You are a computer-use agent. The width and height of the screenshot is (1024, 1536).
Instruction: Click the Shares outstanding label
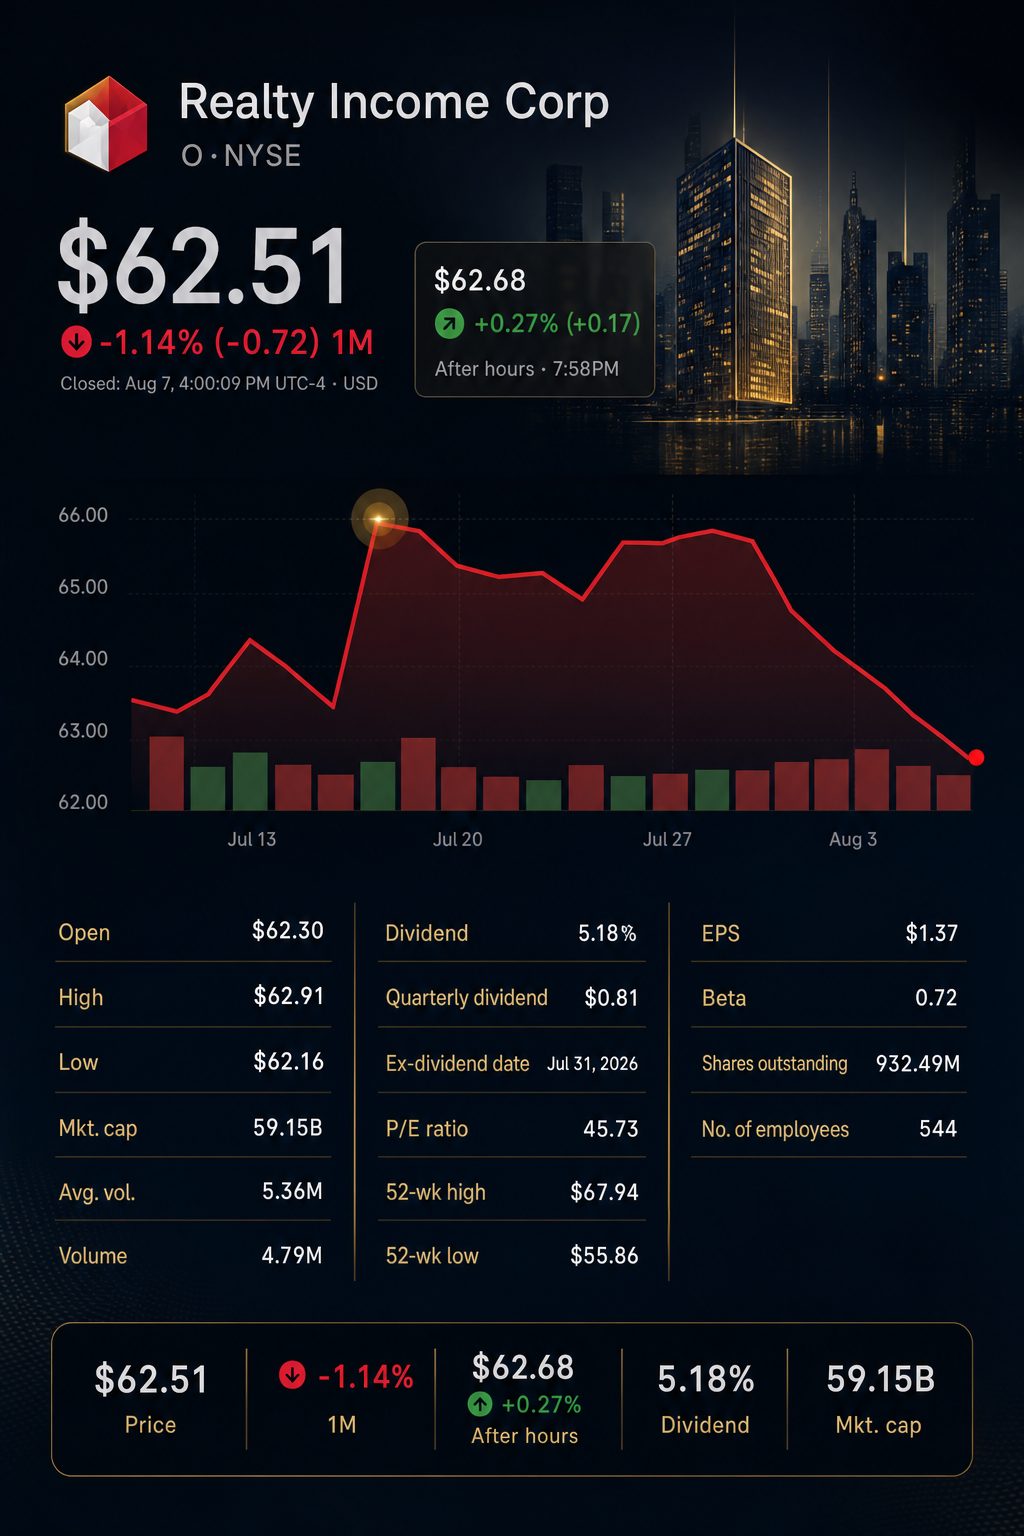(774, 1064)
